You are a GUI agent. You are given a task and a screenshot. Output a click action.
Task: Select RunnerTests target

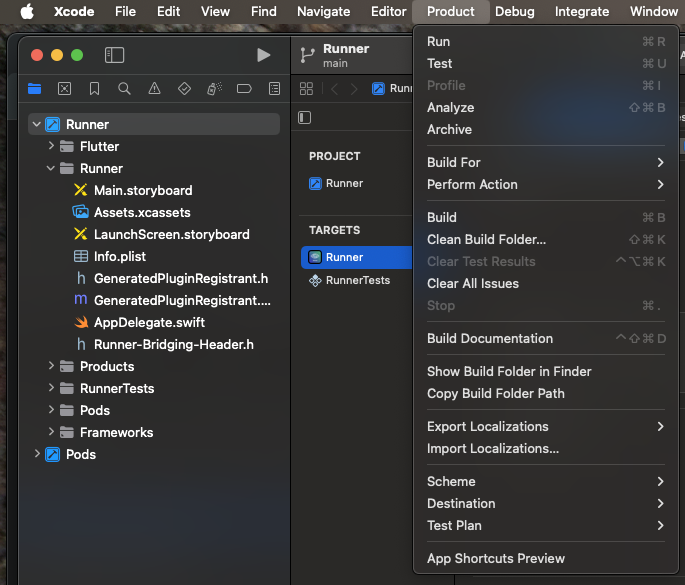[356, 280]
